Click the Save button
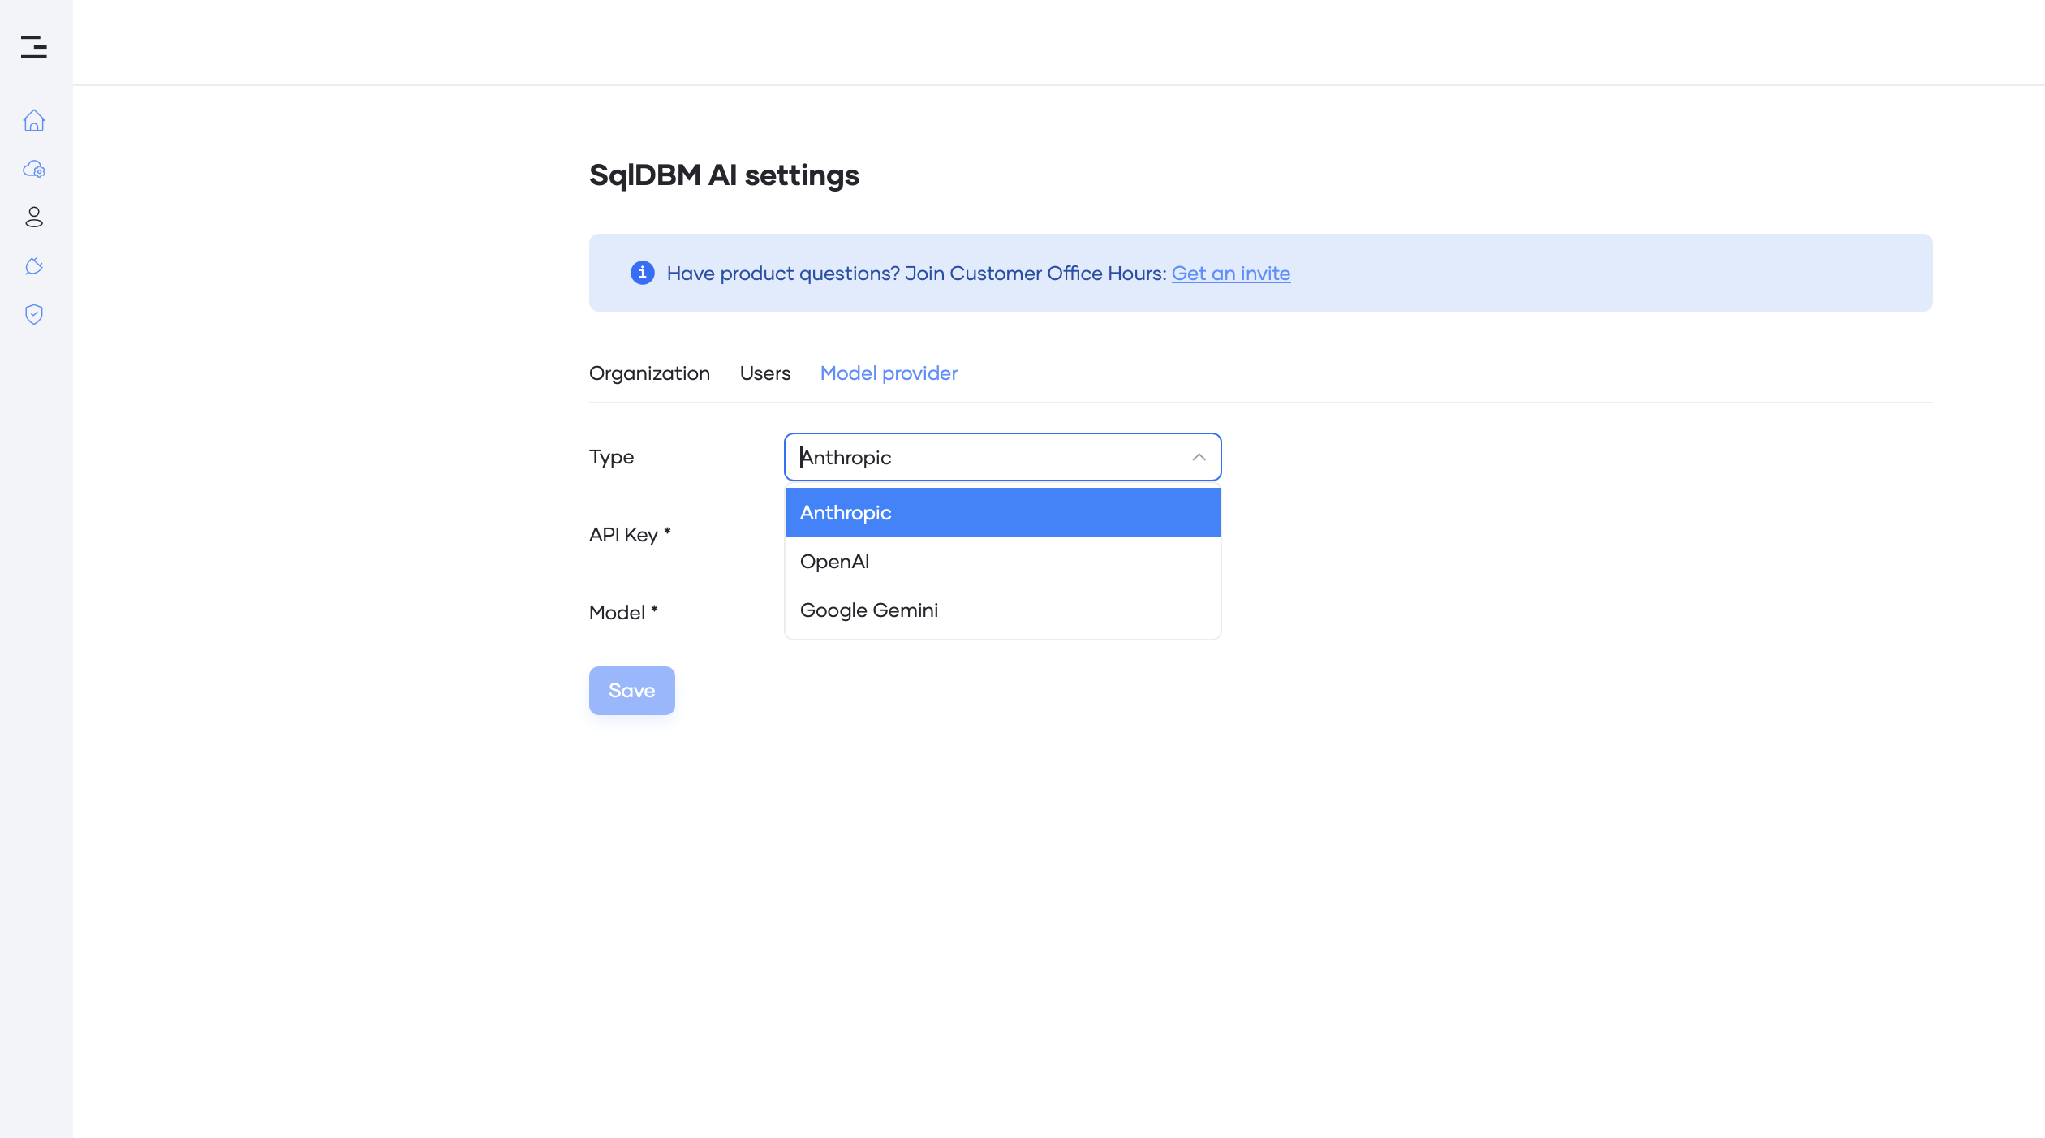 (632, 691)
